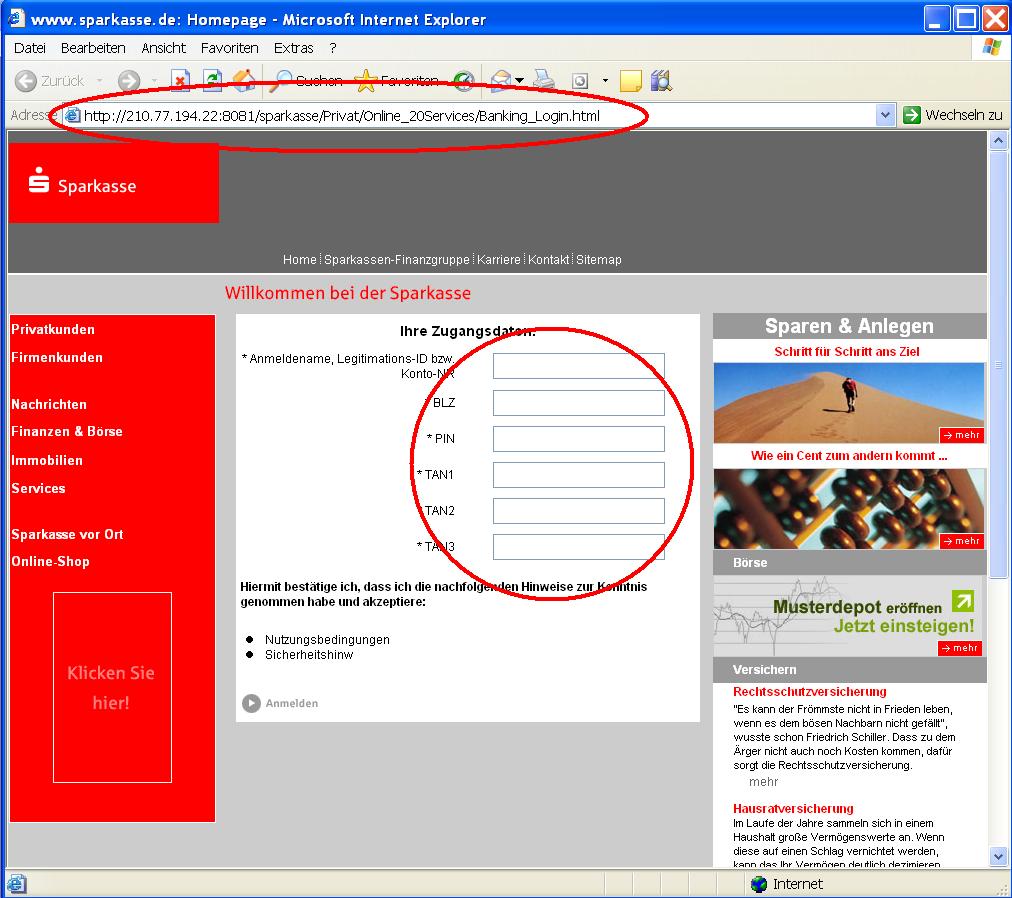
Task: Click the research books toolbar icon
Action: pos(662,80)
